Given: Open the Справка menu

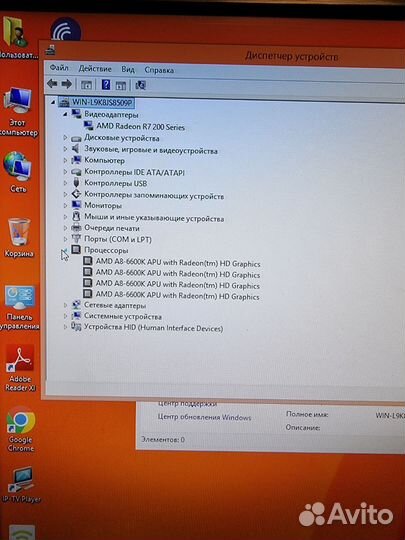Looking at the screenshot, I should pos(159,70).
